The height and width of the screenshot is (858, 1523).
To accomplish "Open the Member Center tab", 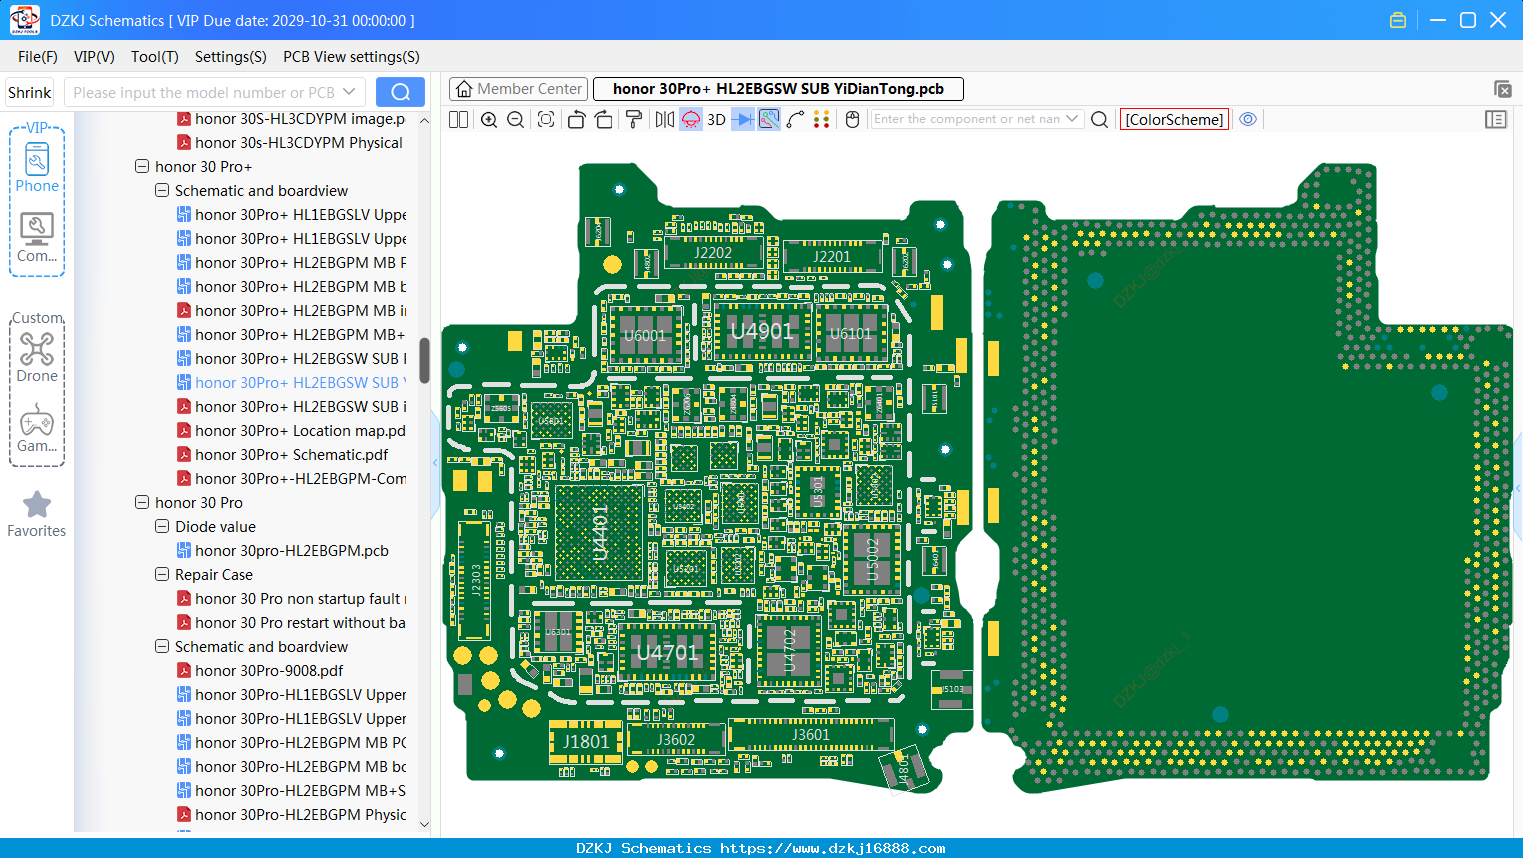I will point(518,89).
